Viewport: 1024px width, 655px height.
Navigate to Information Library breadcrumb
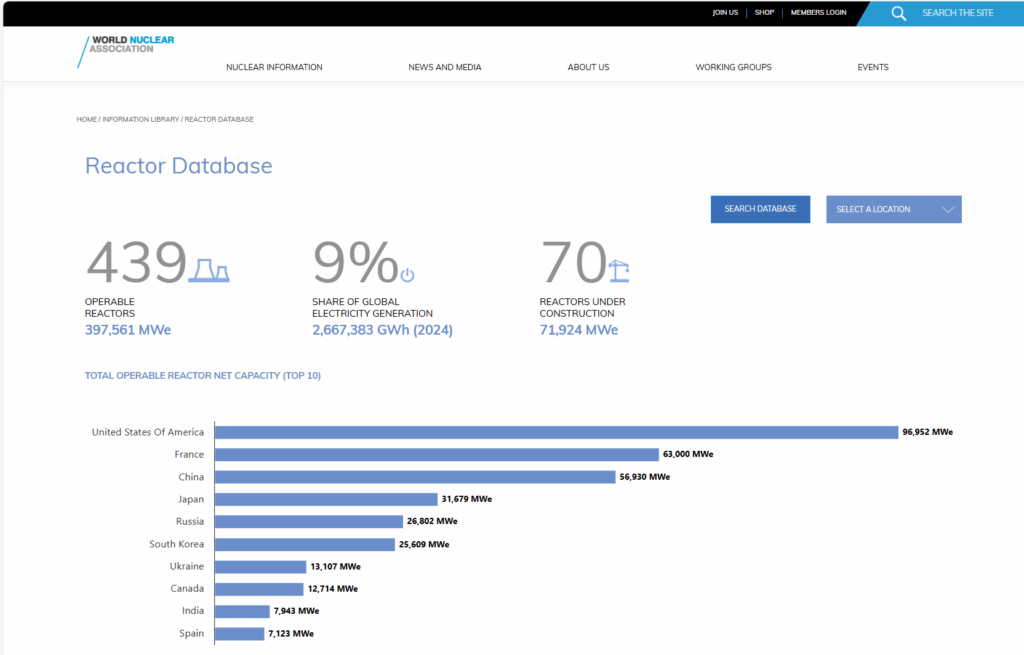tap(140, 119)
